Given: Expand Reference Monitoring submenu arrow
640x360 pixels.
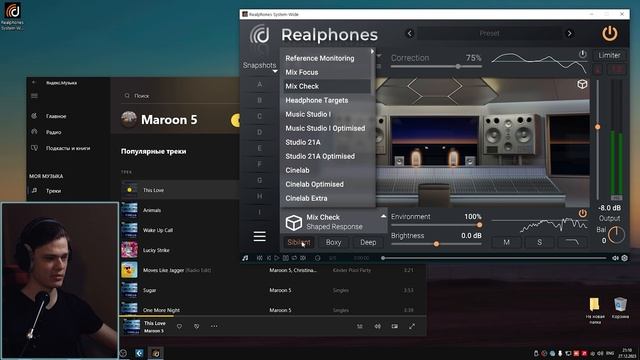Looking at the screenshot, I should coord(372,51).
